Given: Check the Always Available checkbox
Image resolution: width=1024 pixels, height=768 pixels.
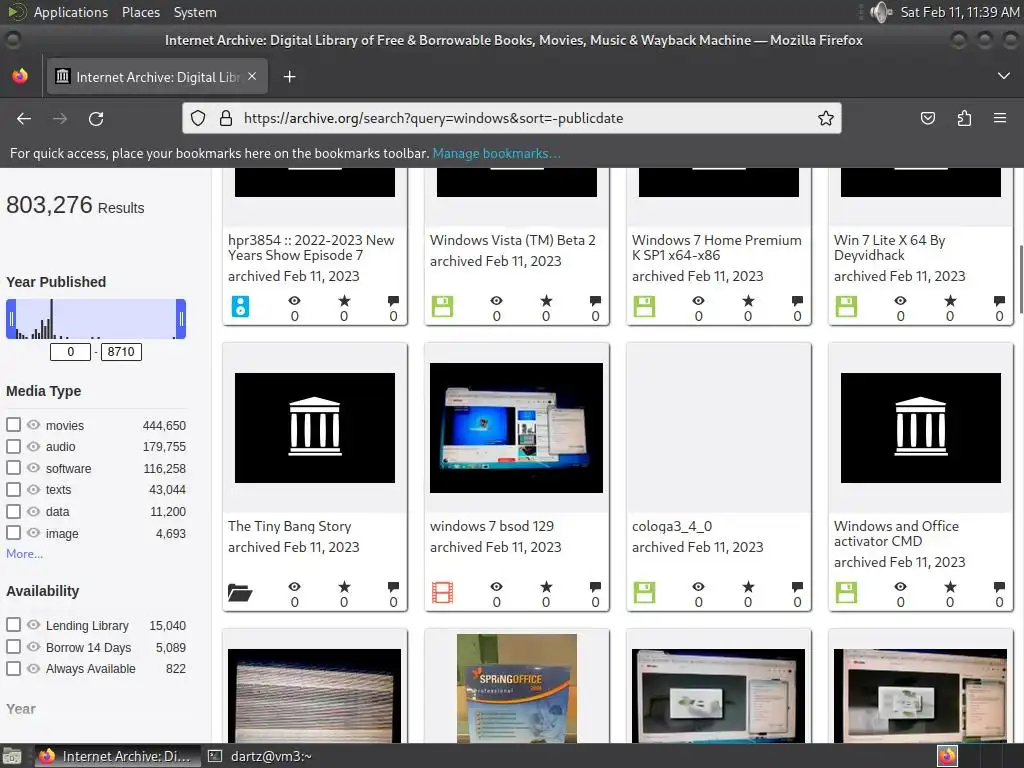Looking at the screenshot, I should (x=13, y=668).
